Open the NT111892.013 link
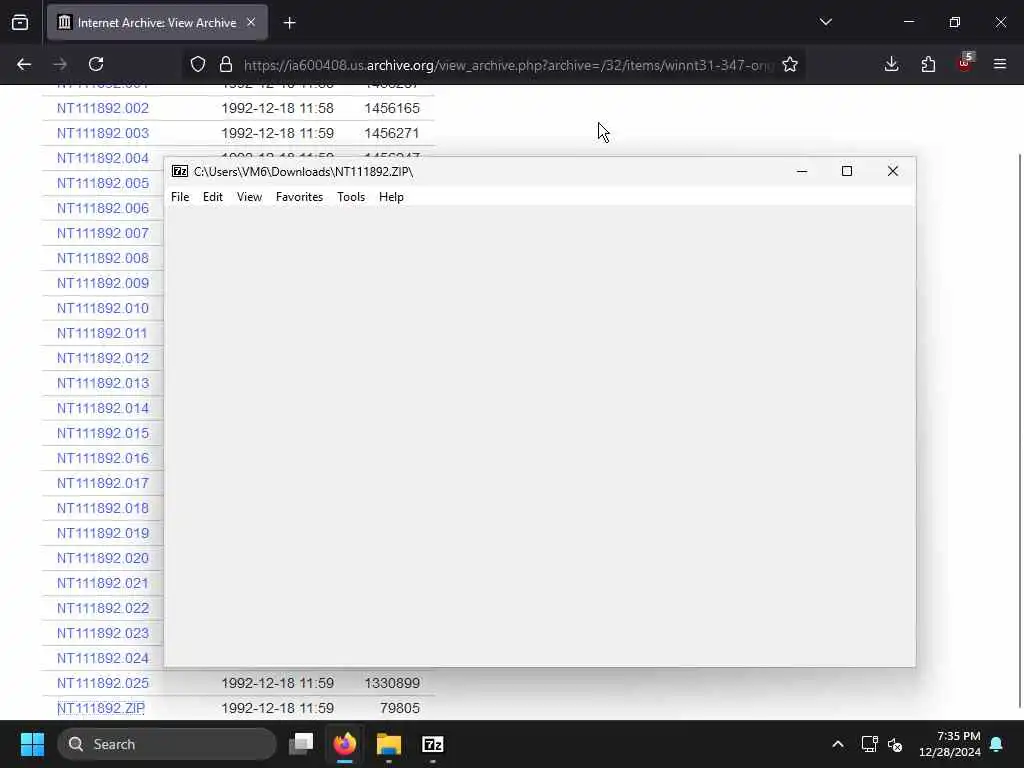Viewport: 1024px width, 768px height. coord(103,383)
